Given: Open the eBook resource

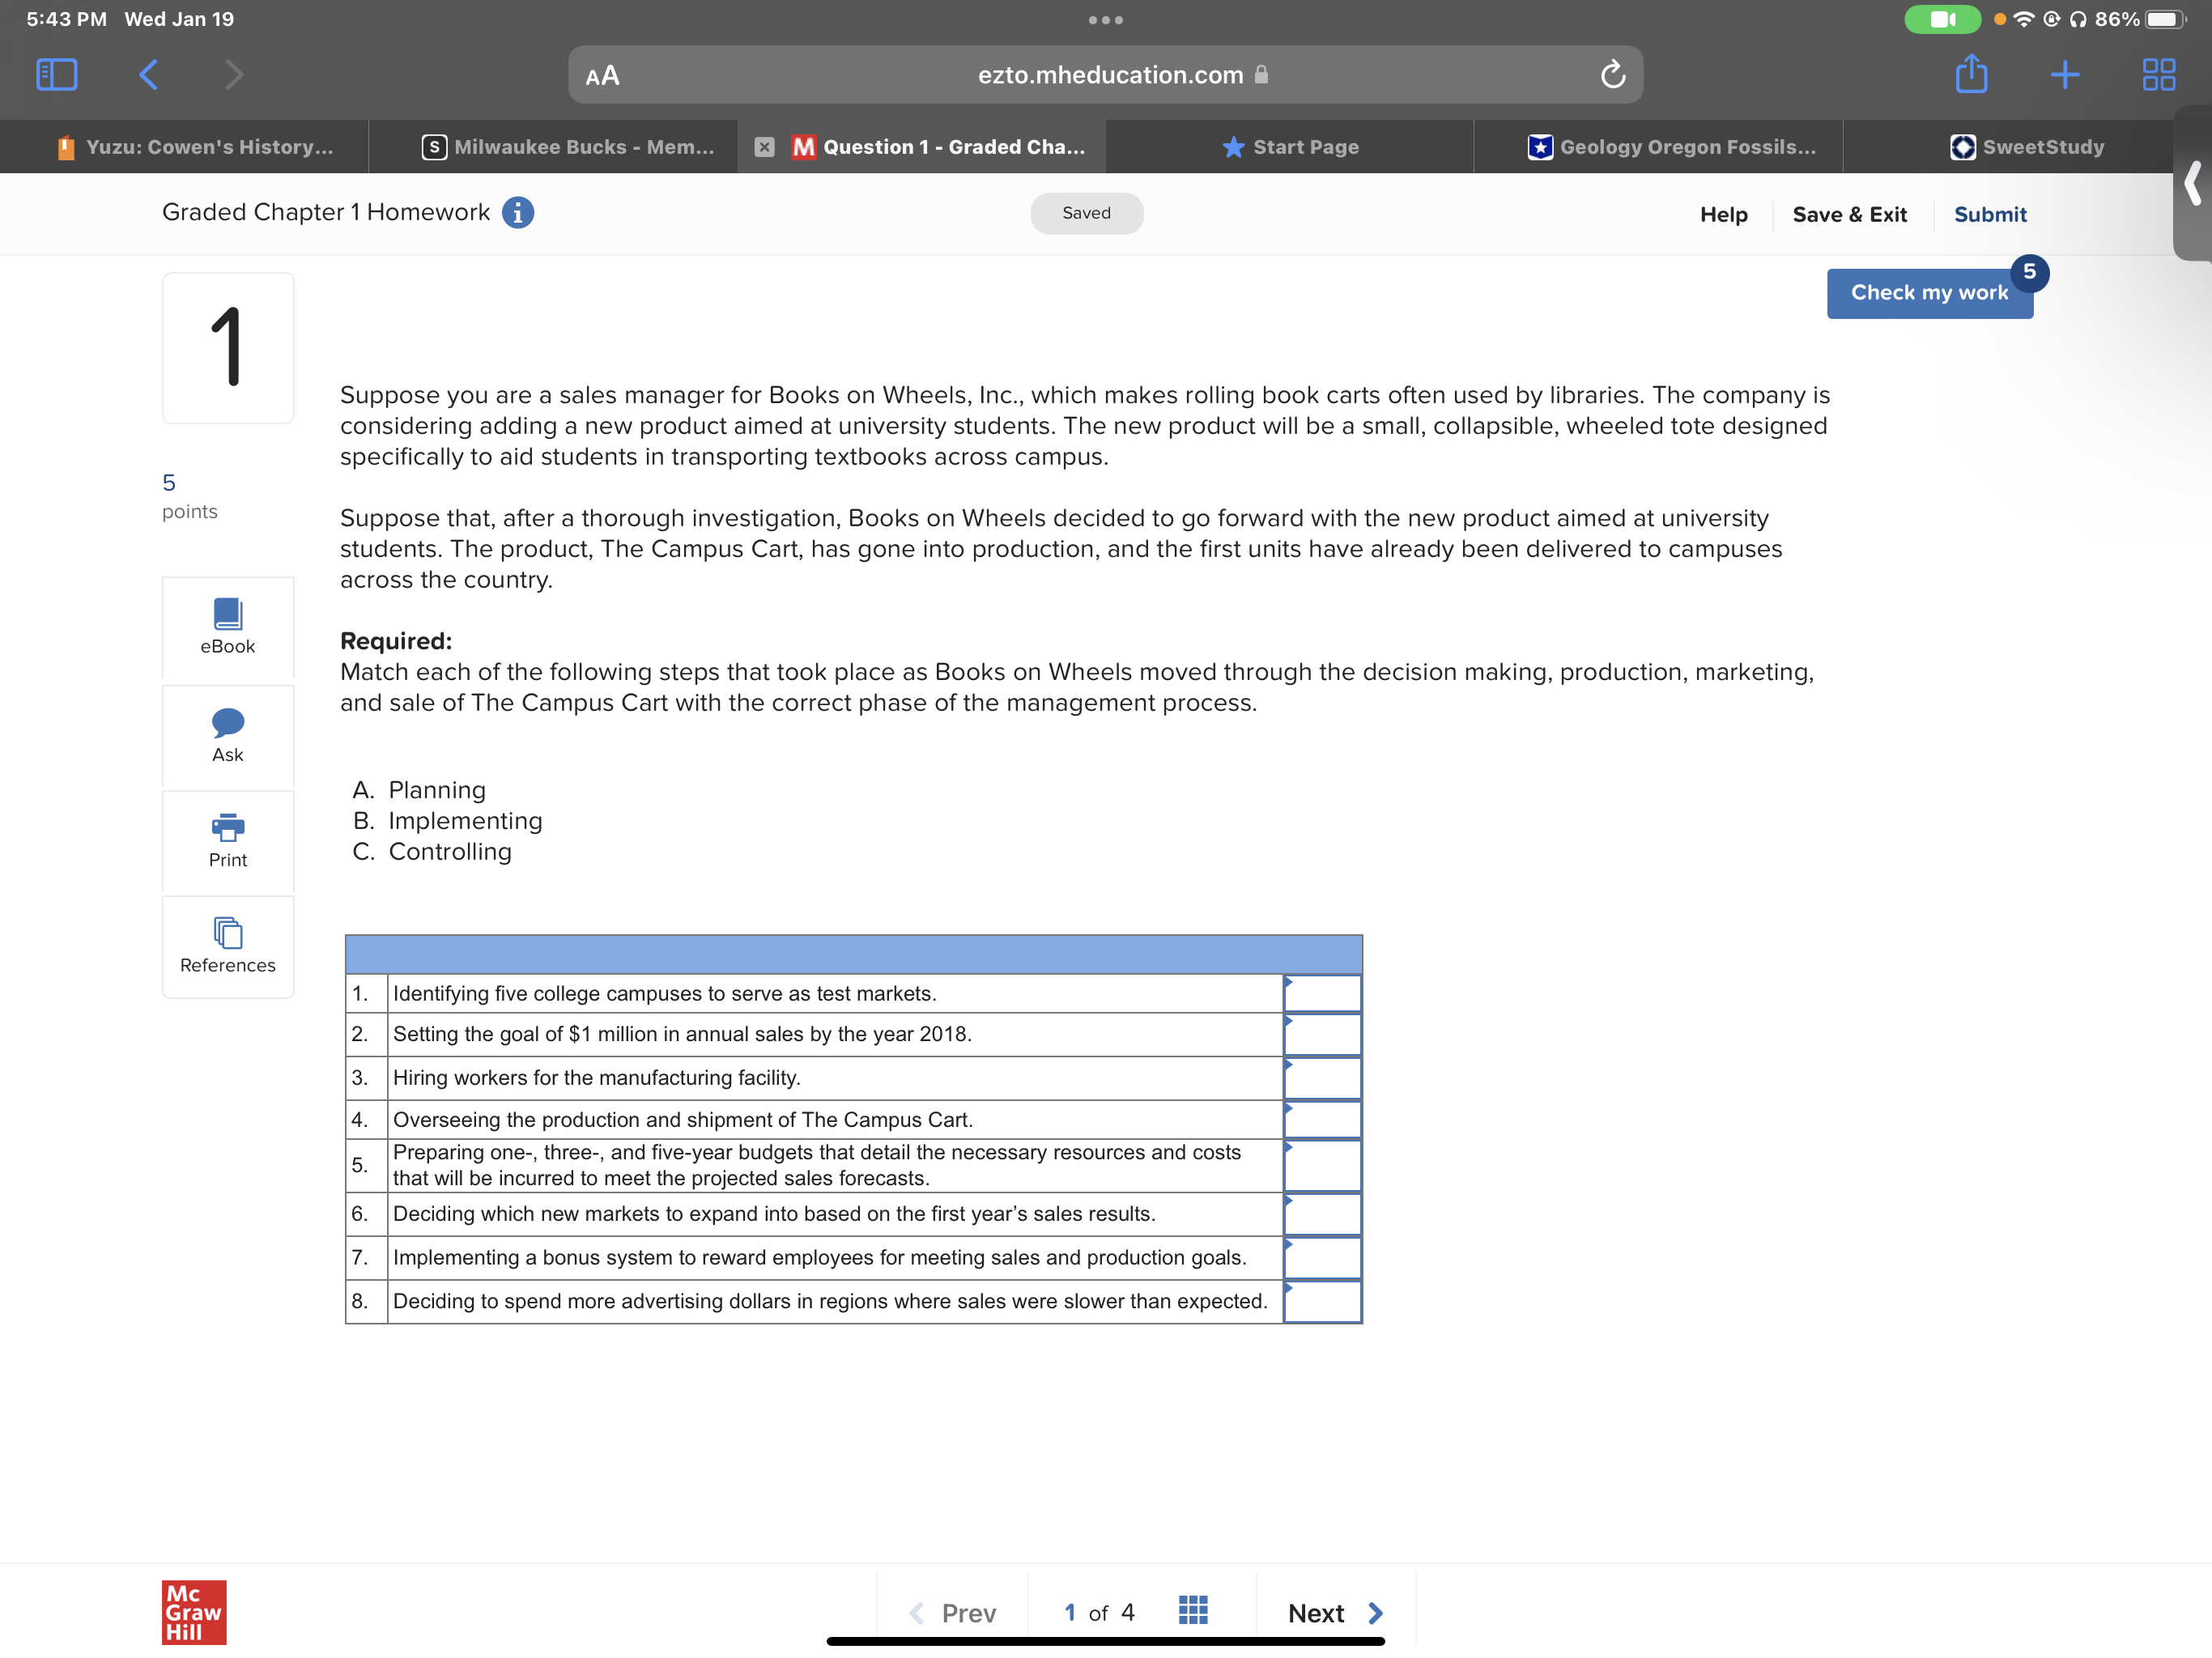Looking at the screenshot, I should tap(228, 627).
